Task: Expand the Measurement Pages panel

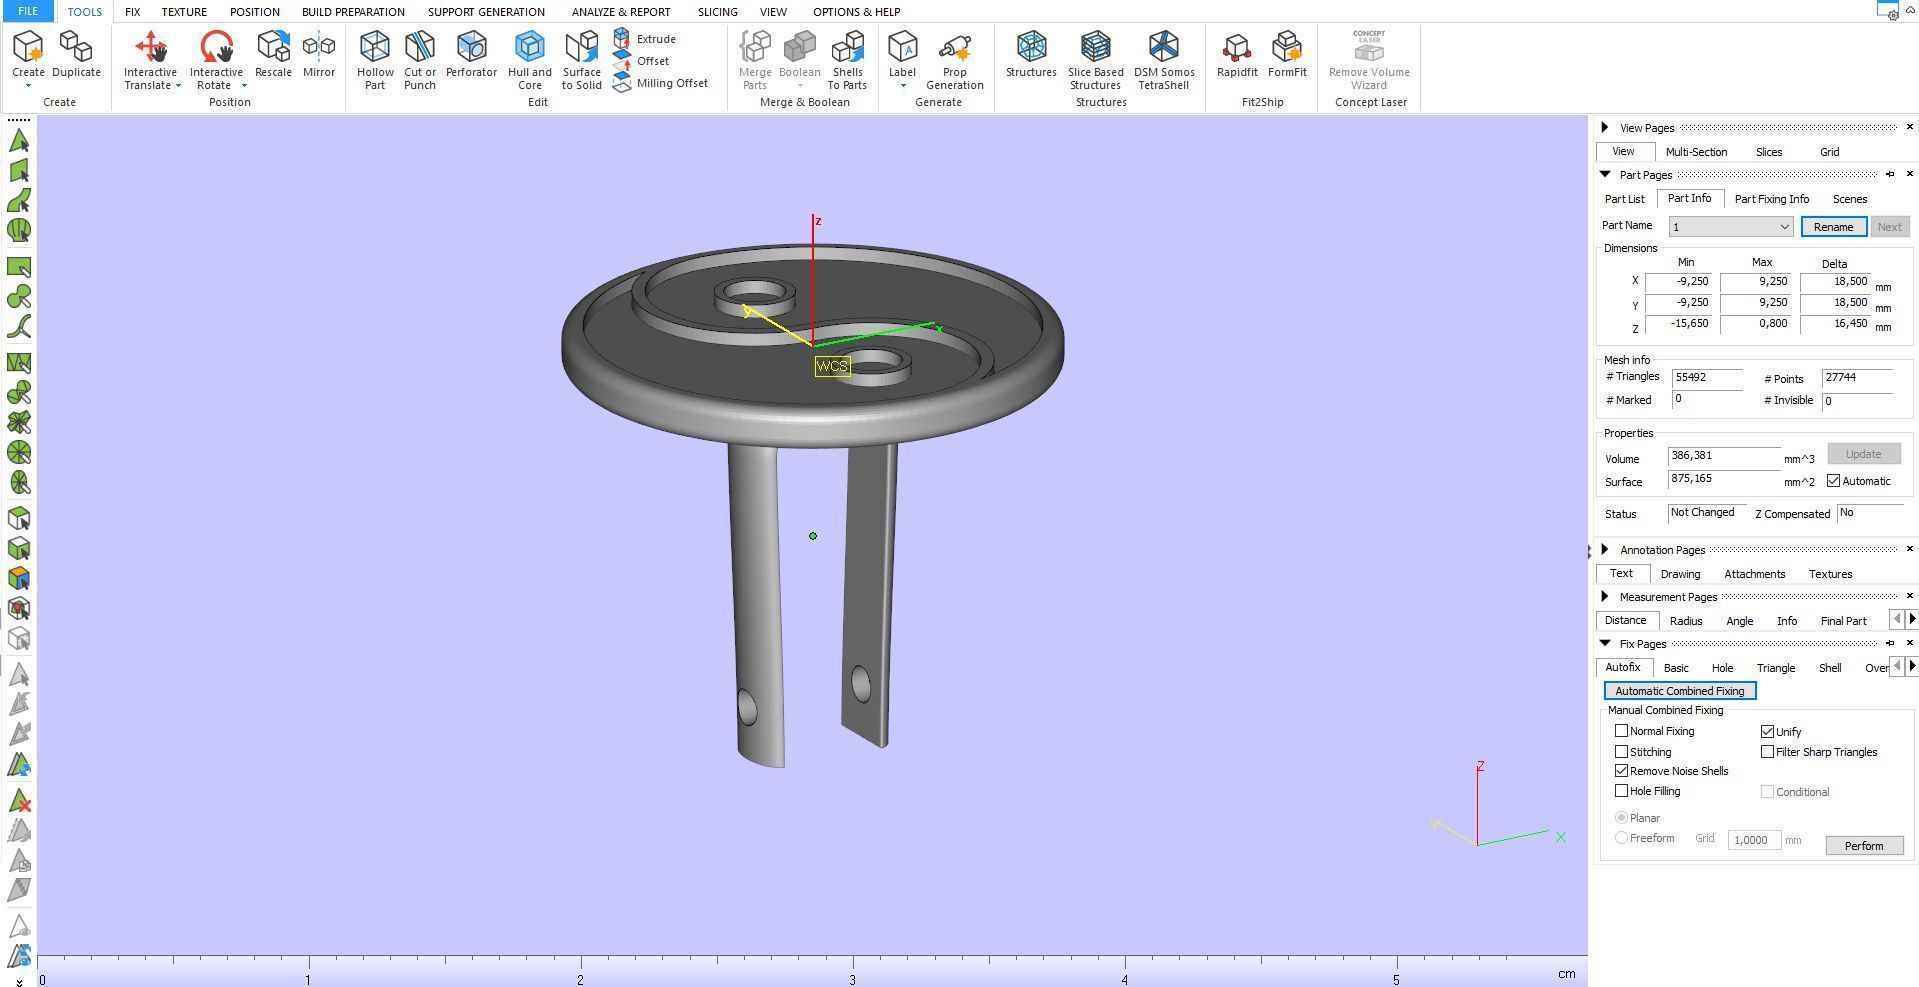Action: click(x=1605, y=596)
